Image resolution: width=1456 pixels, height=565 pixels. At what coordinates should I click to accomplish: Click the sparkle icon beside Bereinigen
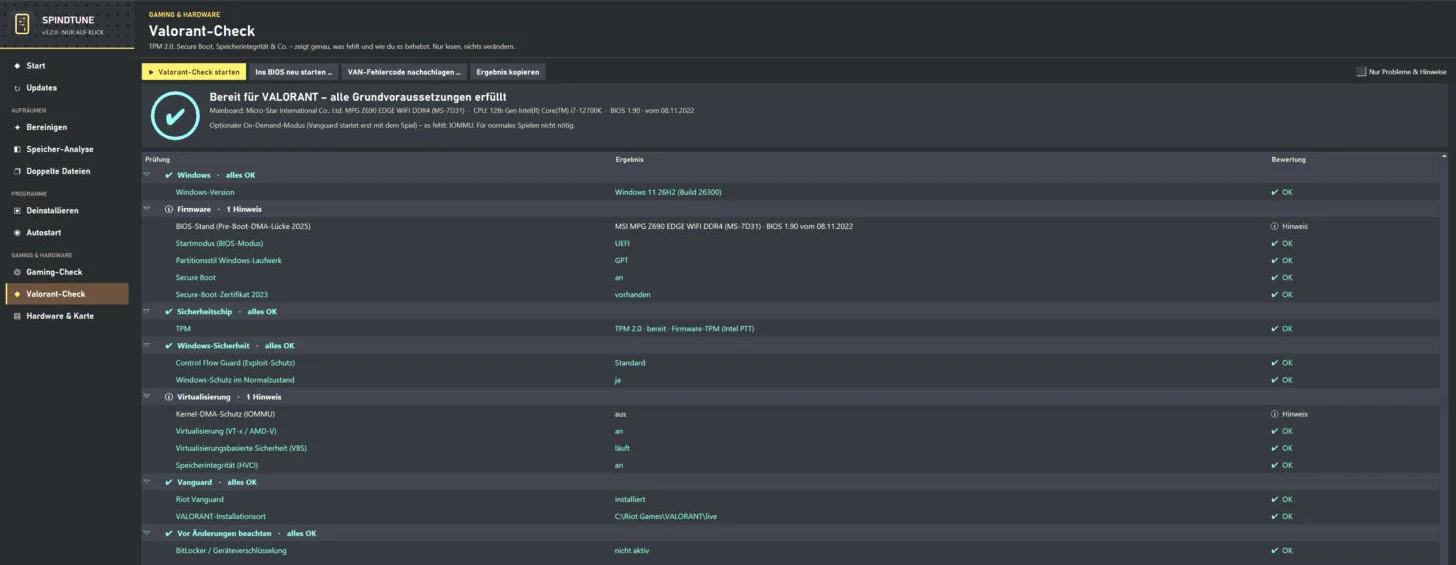click(x=17, y=127)
